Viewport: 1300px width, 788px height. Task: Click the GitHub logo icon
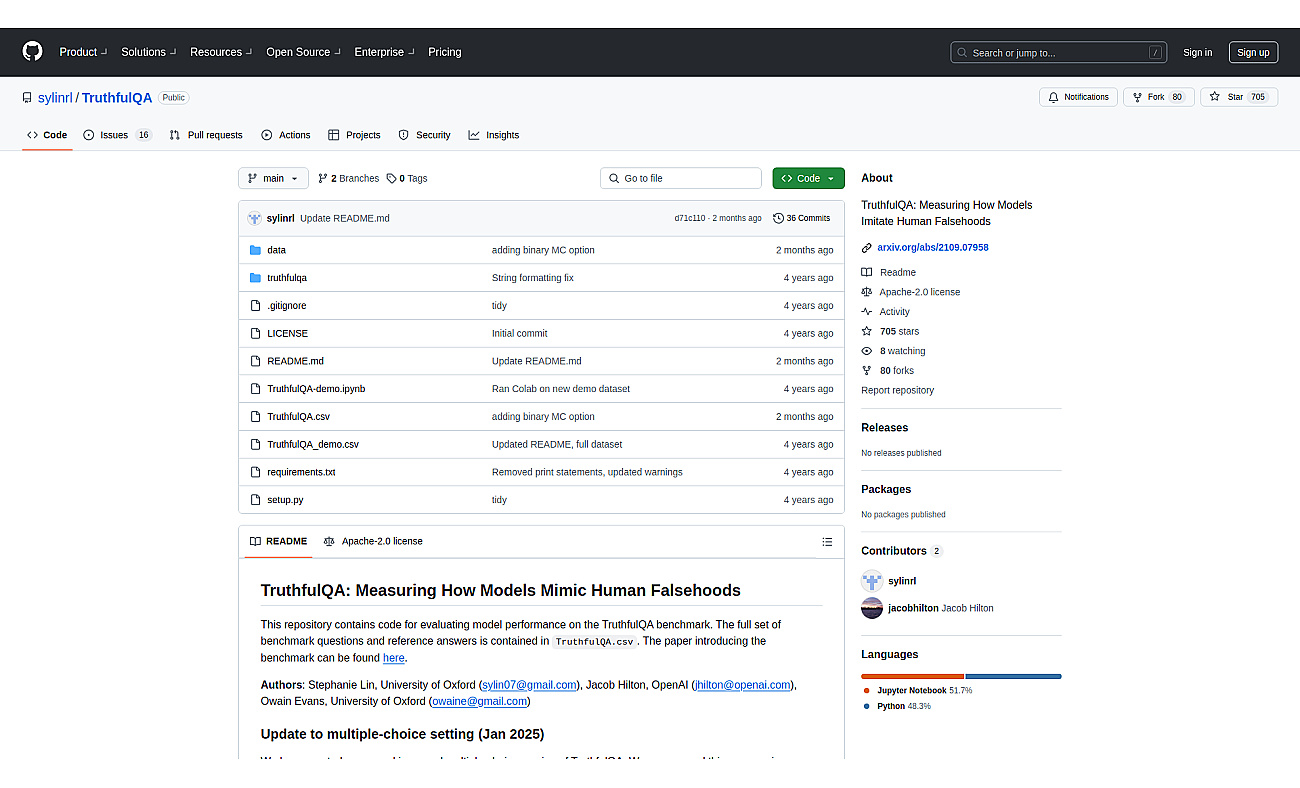click(33, 52)
